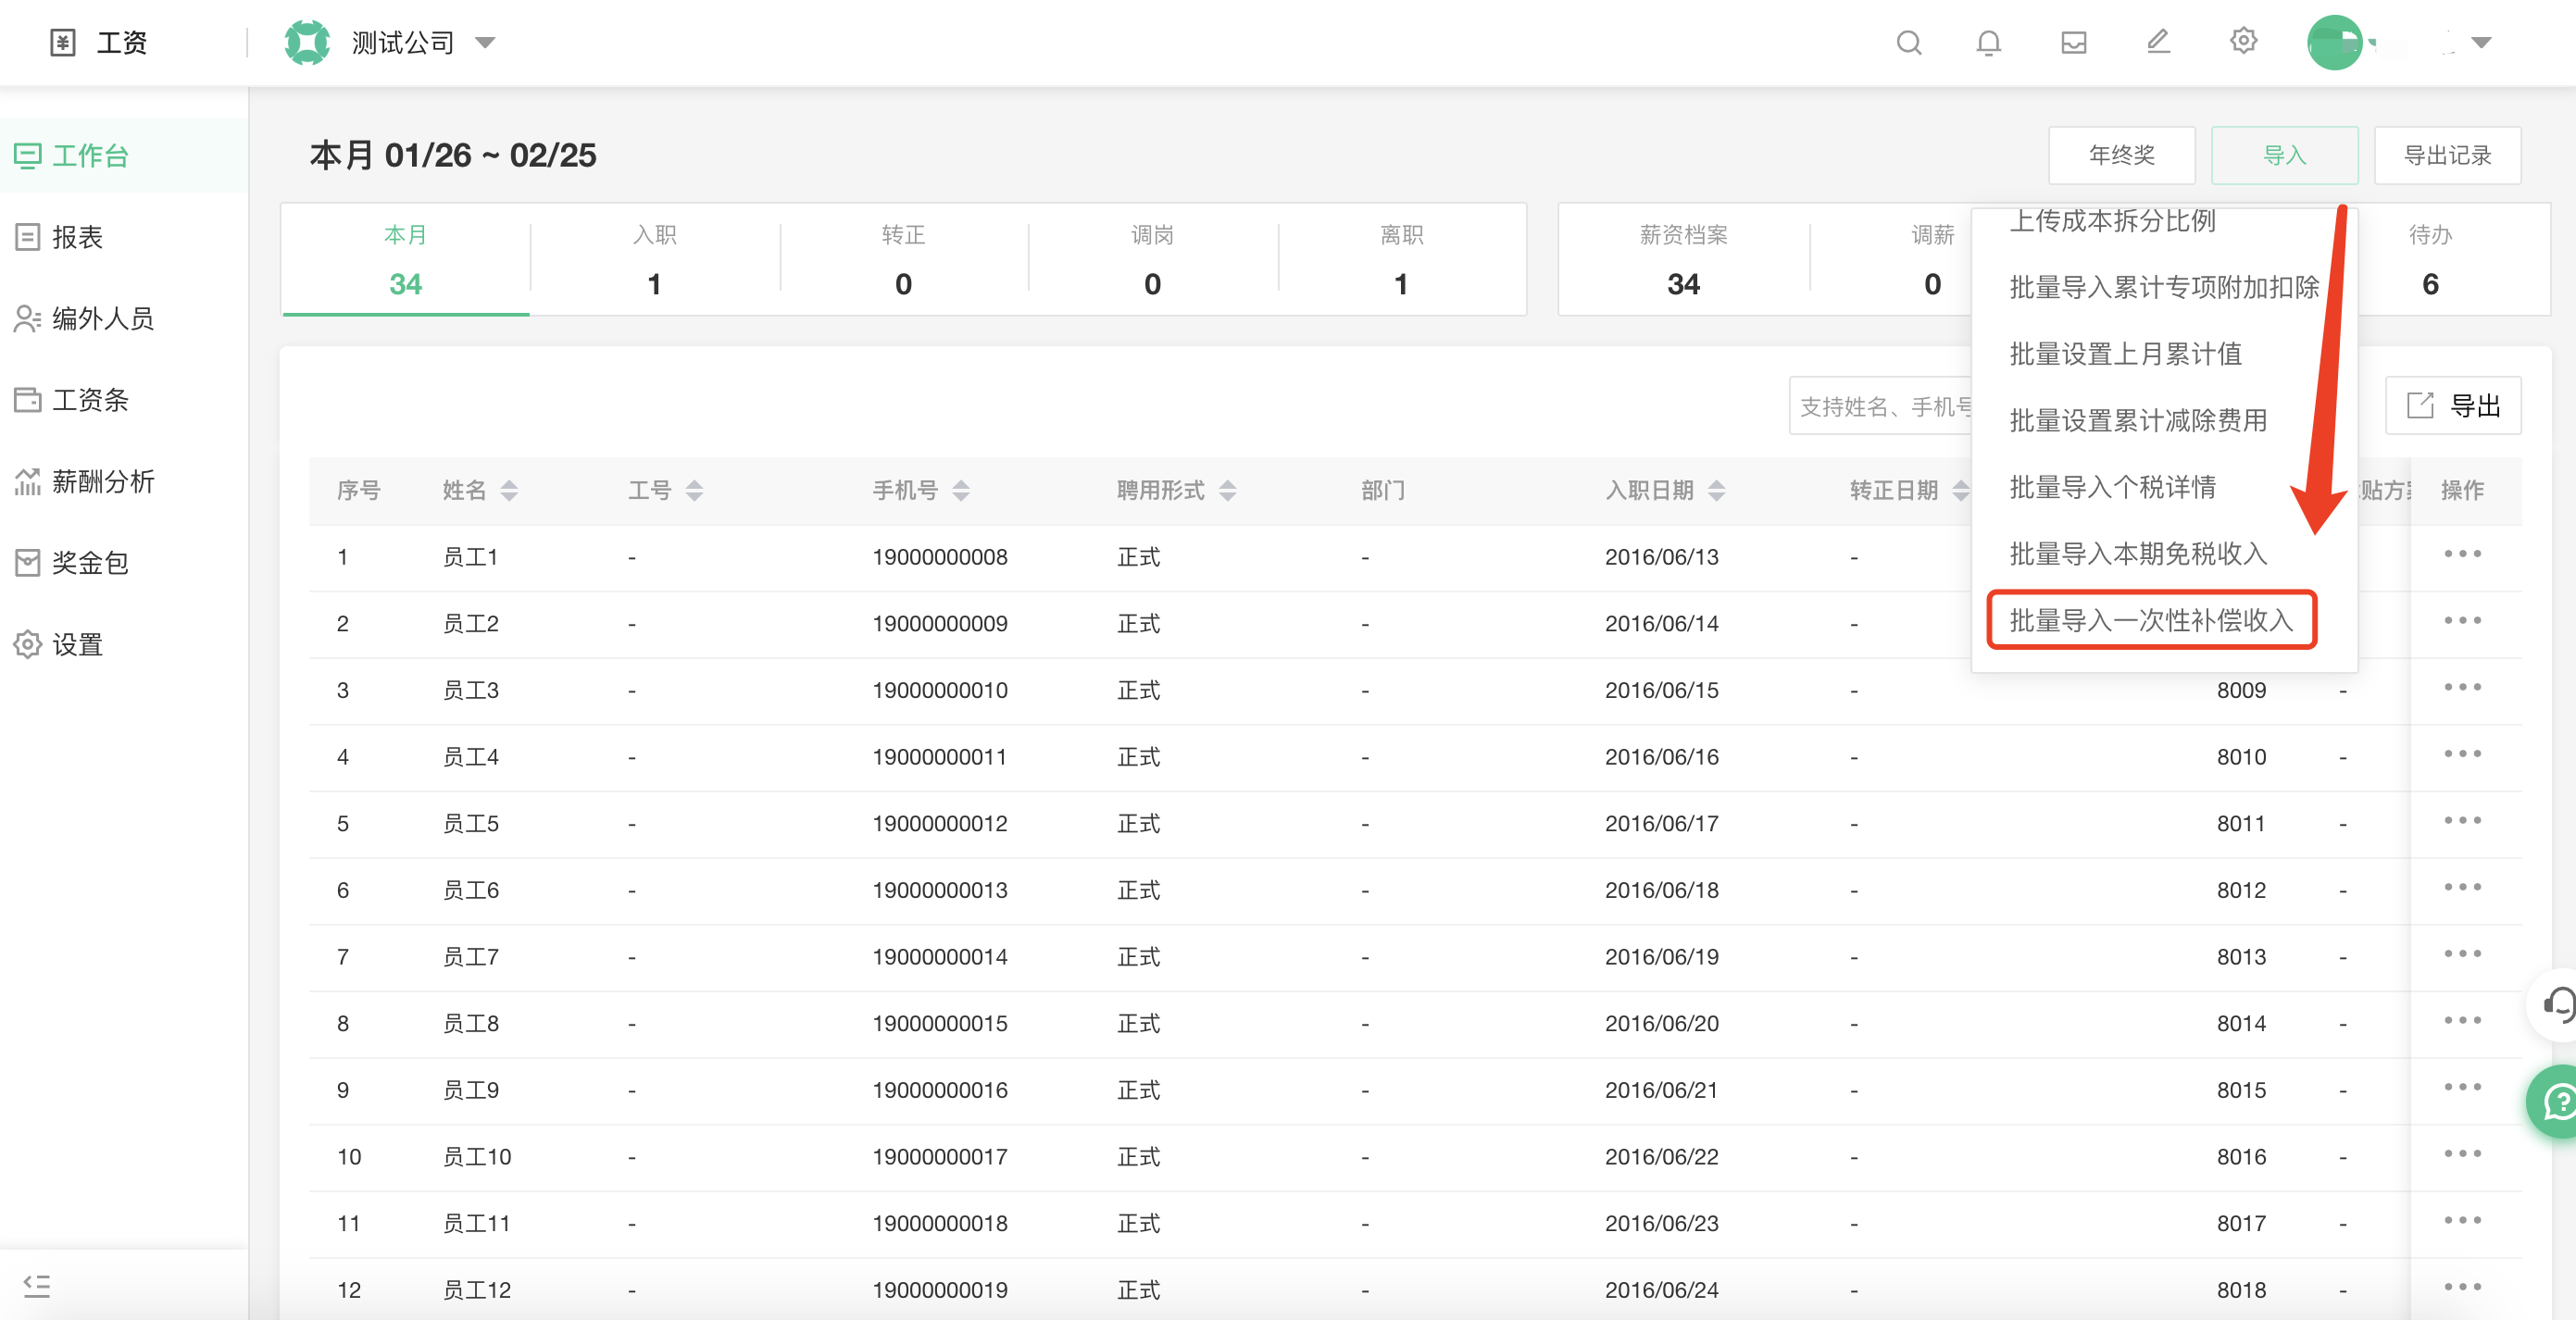Viewport: 2576px width, 1320px height.
Task: Open 设置 in the sidebar
Action: pos(124,644)
